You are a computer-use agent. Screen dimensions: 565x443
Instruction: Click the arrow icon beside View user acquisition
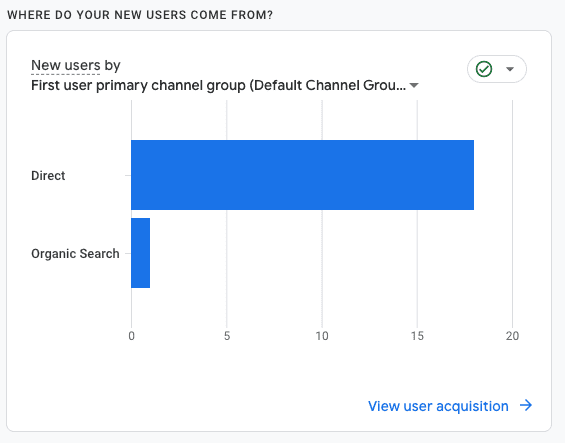tap(526, 405)
